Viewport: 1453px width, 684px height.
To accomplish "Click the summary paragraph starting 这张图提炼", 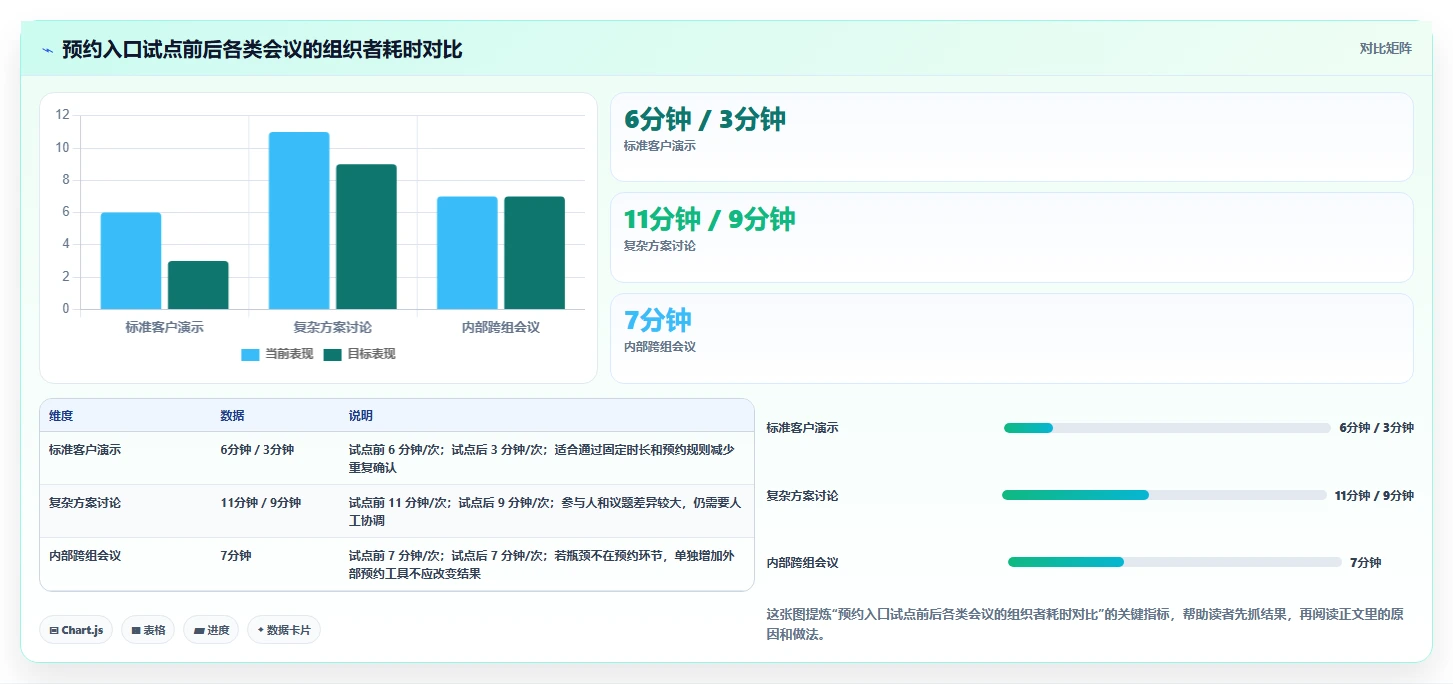I will click(1085, 624).
